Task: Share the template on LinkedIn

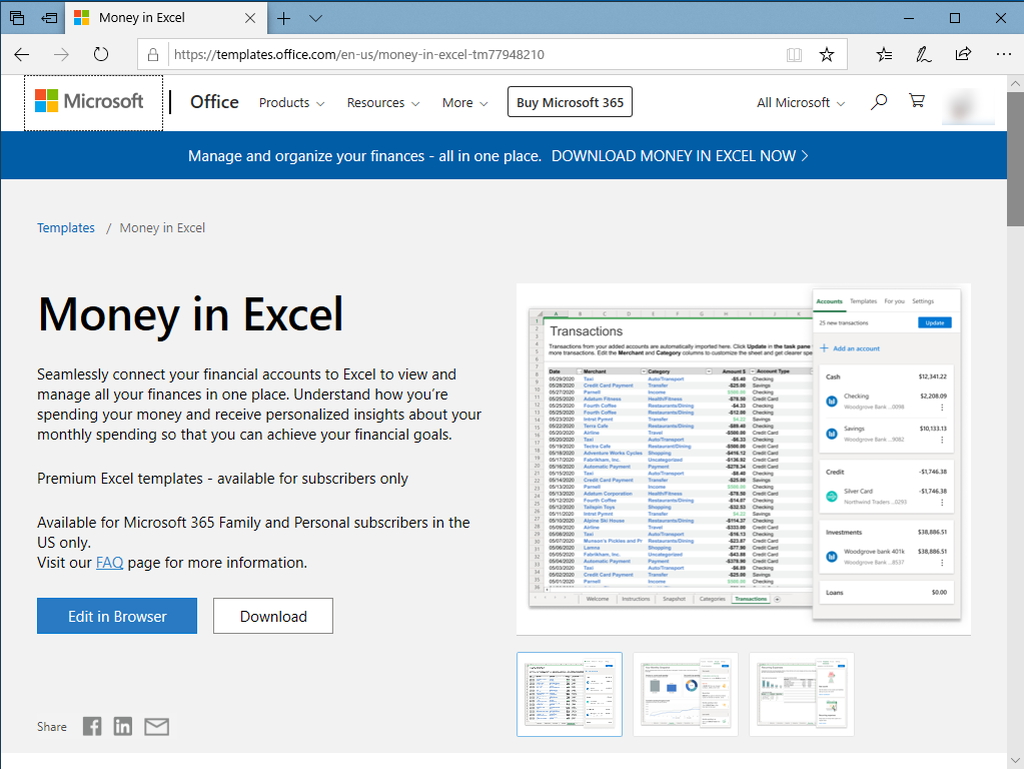Action: (x=123, y=726)
